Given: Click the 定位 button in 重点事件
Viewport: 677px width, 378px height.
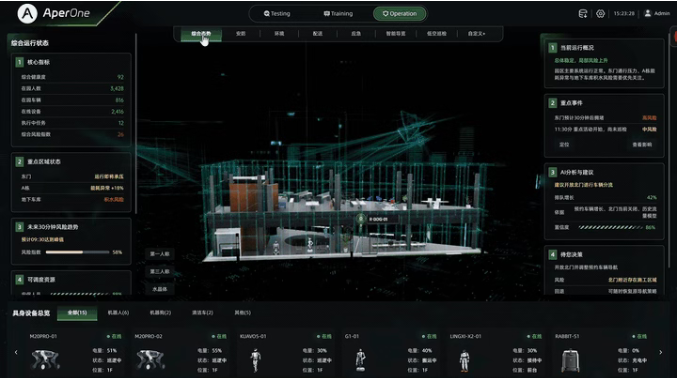Looking at the screenshot, I should click(x=564, y=145).
